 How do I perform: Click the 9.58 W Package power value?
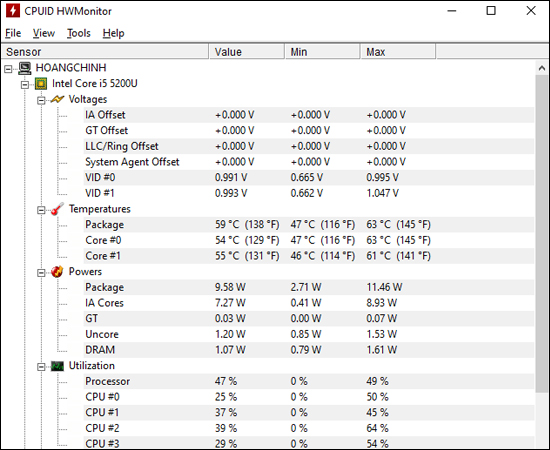(230, 287)
